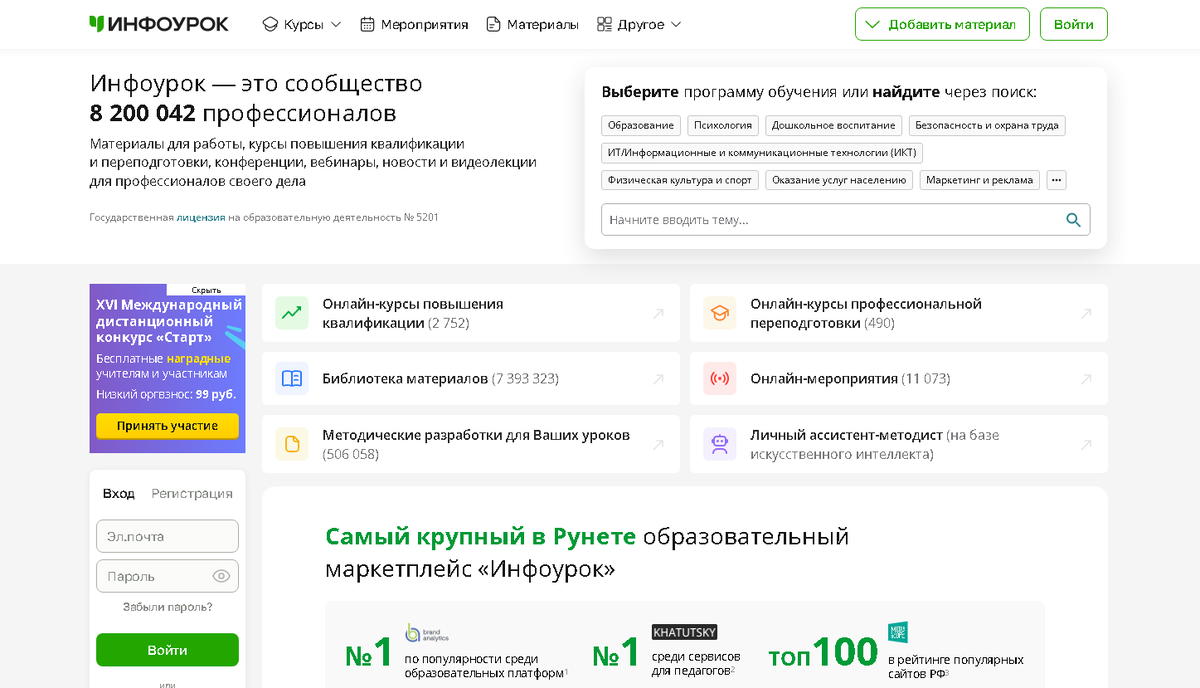The image size is (1200, 688).
Task: Toggle password visibility eye icon
Action: pos(221,576)
